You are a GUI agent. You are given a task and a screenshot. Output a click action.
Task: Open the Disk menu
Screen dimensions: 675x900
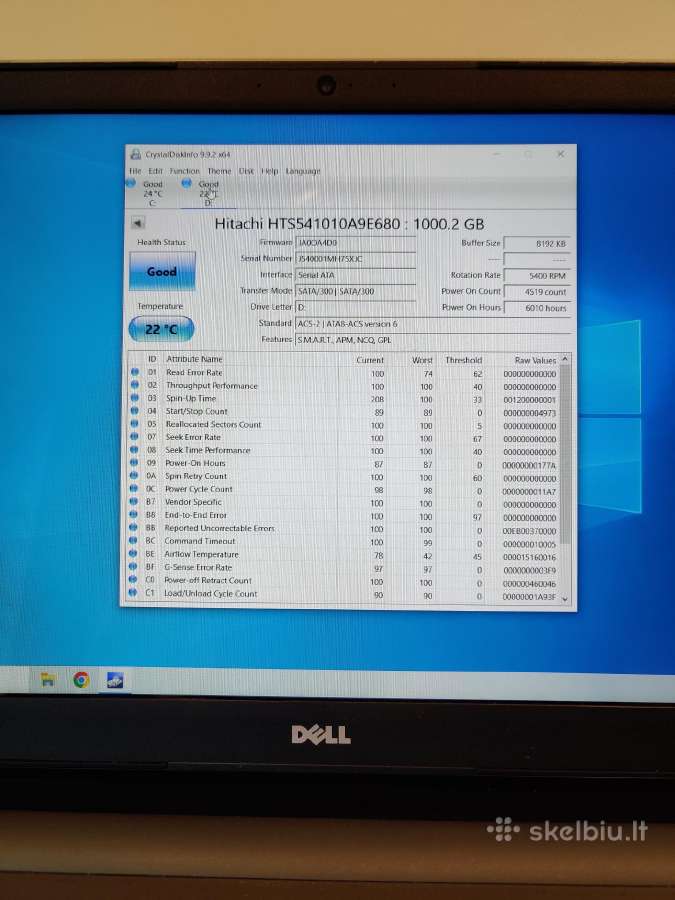tap(246, 171)
